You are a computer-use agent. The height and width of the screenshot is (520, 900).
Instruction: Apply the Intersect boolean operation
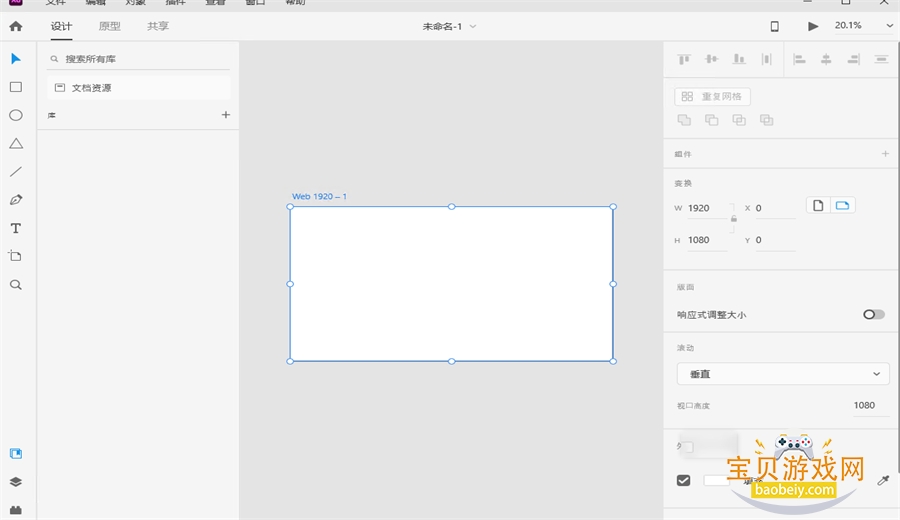point(739,120)
